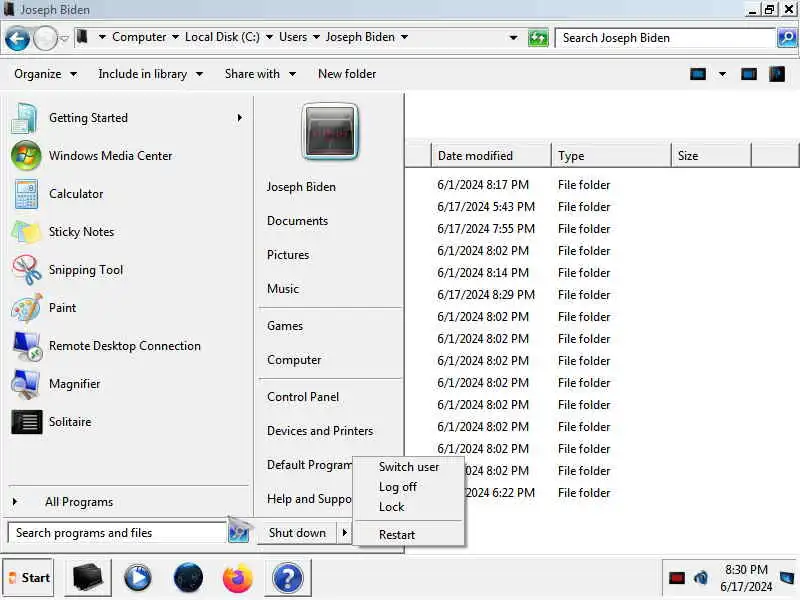Image resolution: width=800 pixels, height=600 pixels.
Task: Open the dark globe taskbar icon
Action: tap(188, 578)
